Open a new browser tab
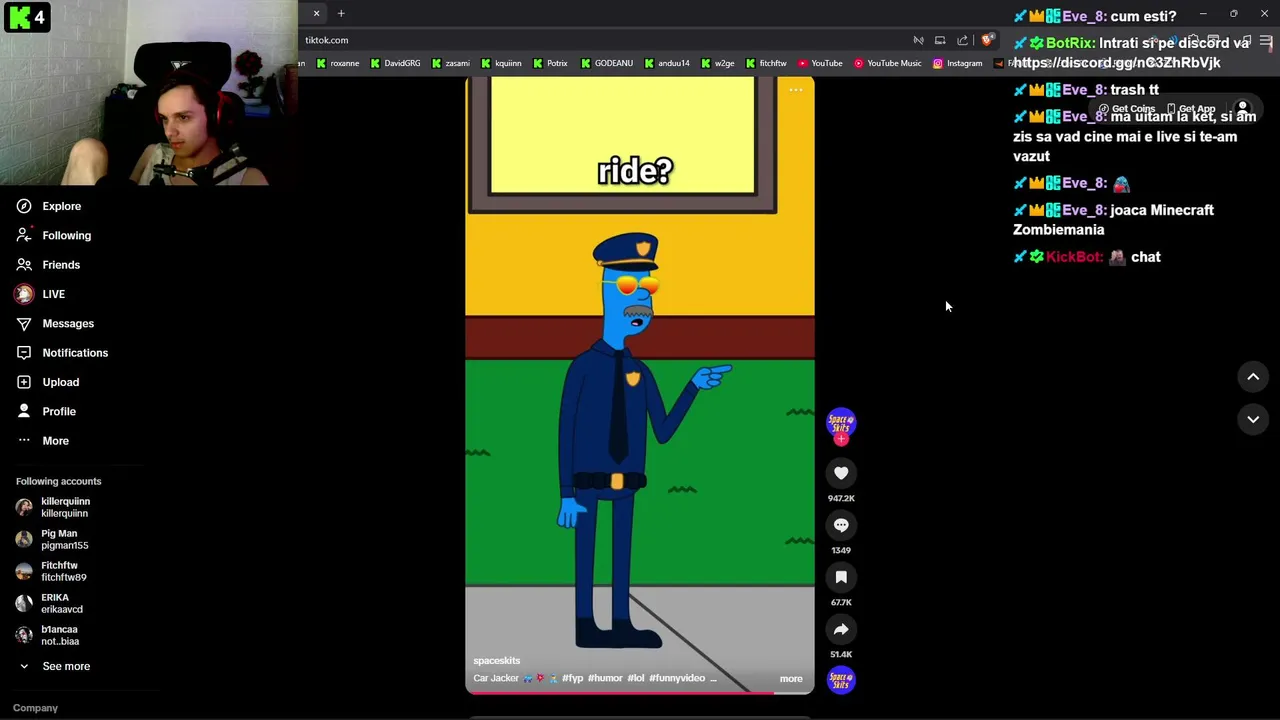 (341, 13)
